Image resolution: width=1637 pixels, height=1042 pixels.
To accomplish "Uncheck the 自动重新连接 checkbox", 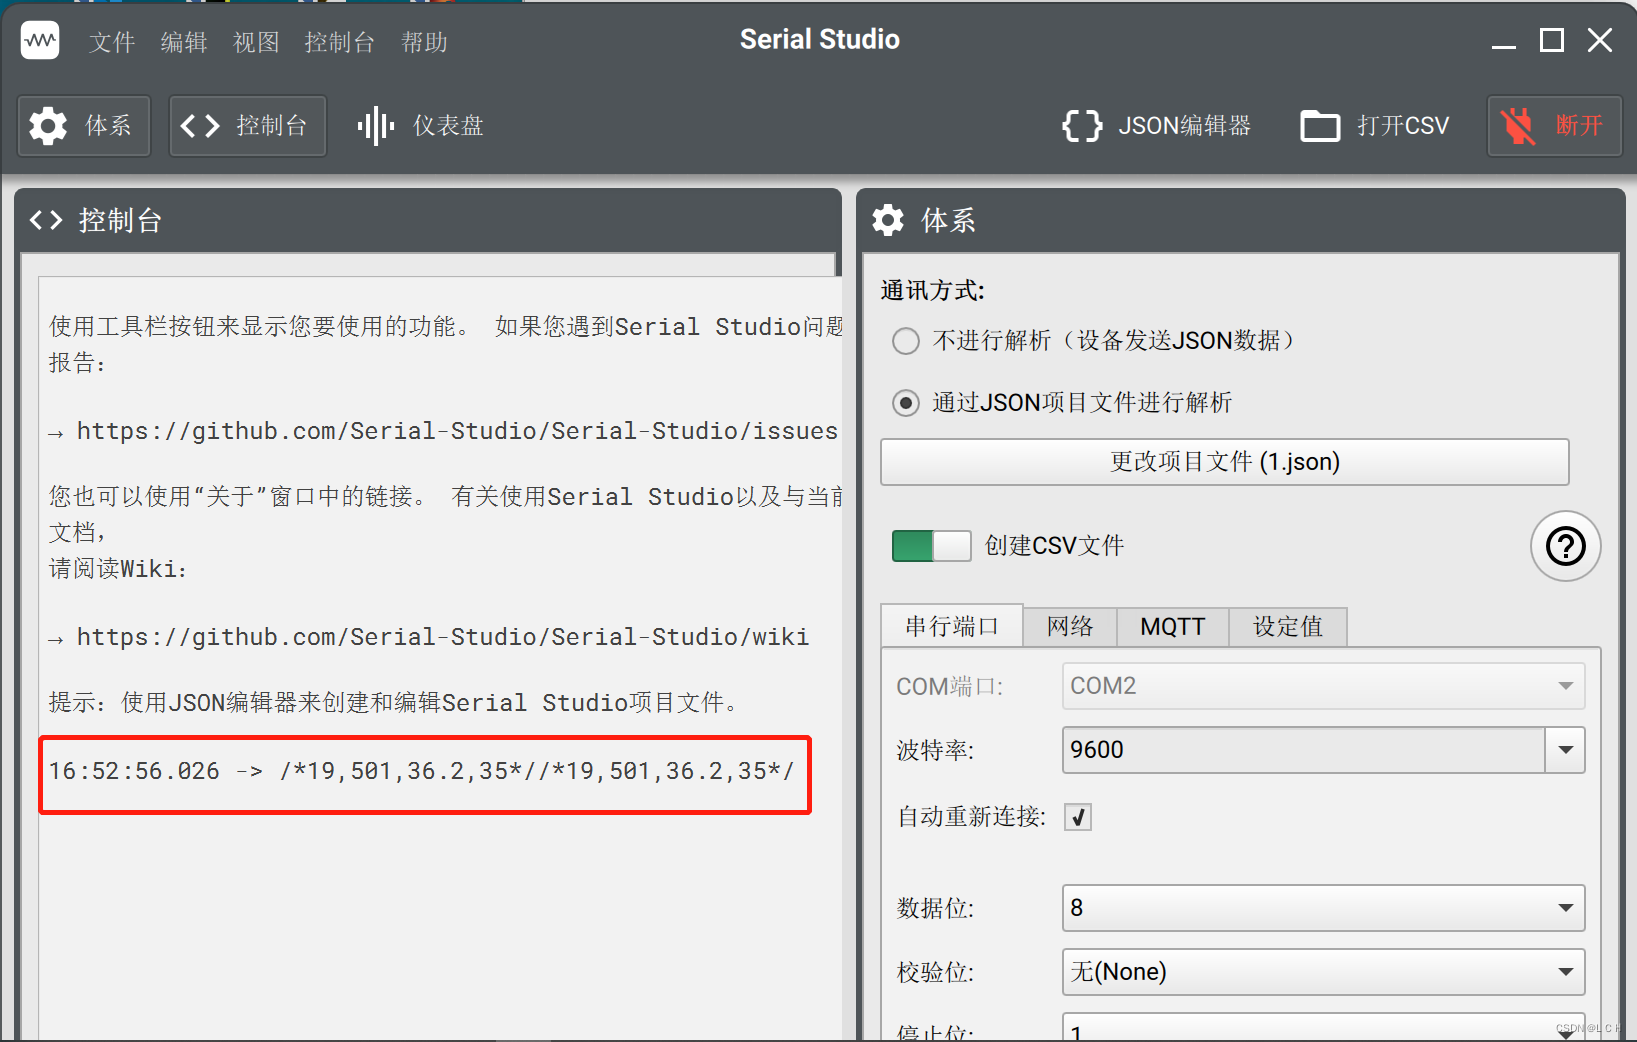I will [1078, 817].
